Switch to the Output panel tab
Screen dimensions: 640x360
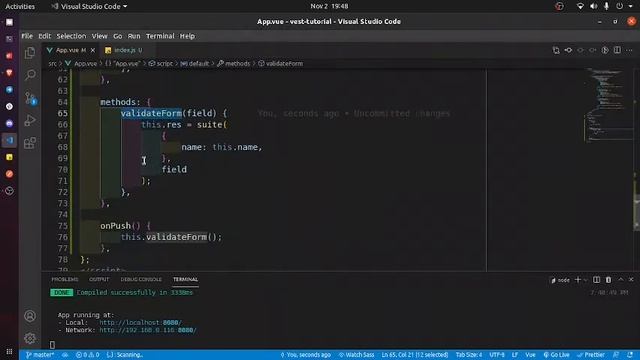99,279
